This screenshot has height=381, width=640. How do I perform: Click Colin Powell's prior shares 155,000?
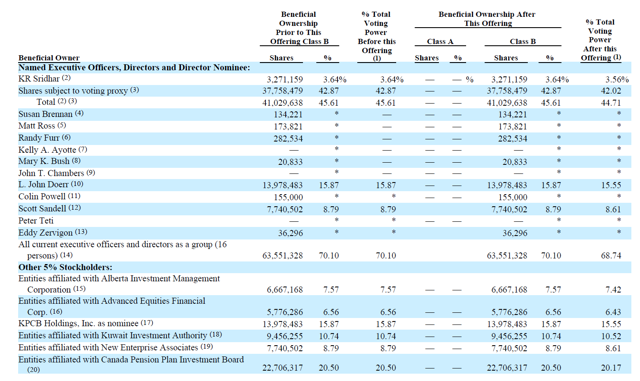point(288,197)
